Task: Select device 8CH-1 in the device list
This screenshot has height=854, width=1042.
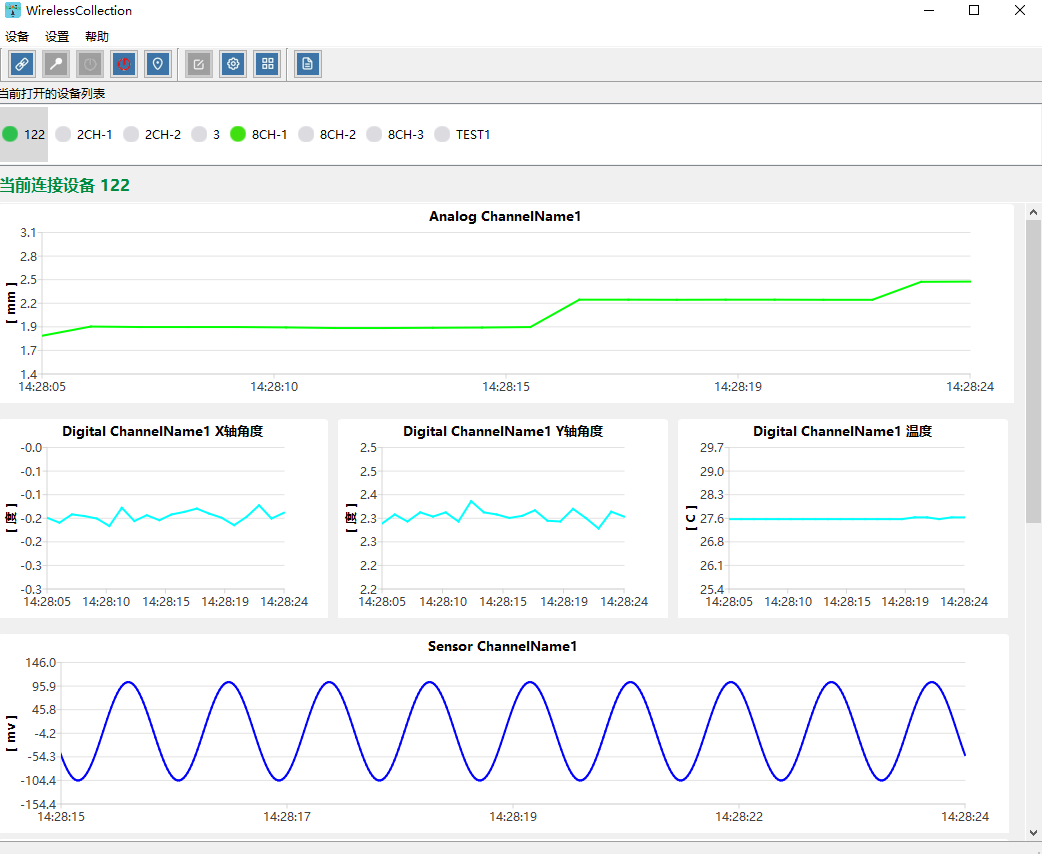Action: 259,134
